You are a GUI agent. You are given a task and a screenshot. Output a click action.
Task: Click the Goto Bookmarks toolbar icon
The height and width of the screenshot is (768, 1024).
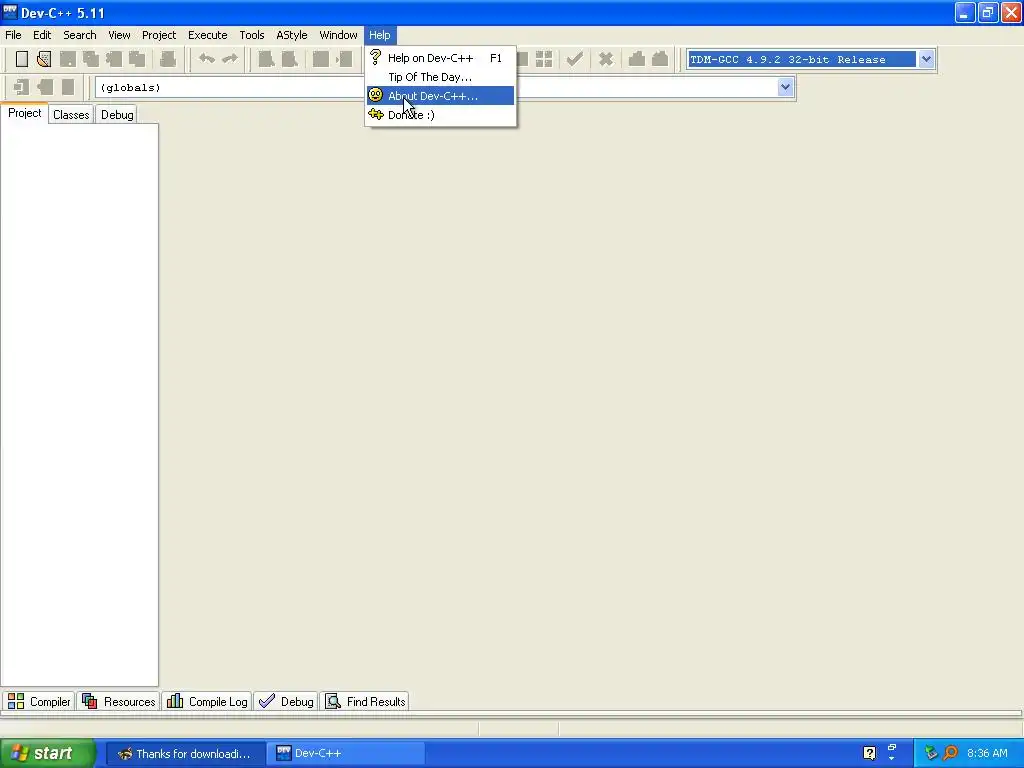(68, 87)
